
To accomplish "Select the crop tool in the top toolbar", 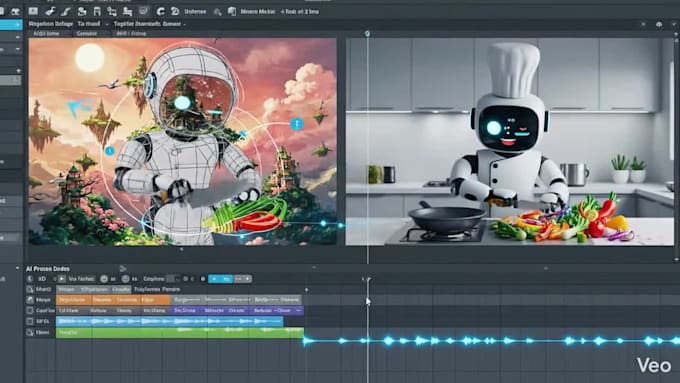I will pyautogui.click(x=112, y=11).
